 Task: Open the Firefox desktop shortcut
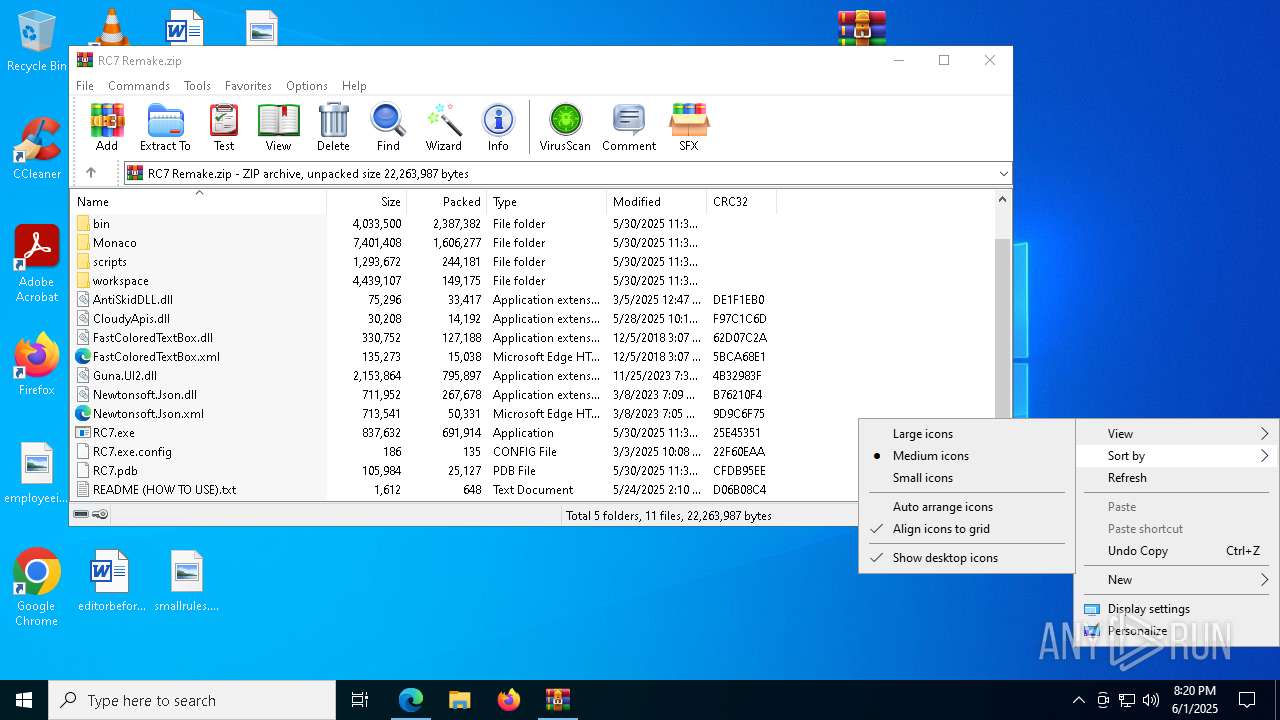click(x=37, y=364)
